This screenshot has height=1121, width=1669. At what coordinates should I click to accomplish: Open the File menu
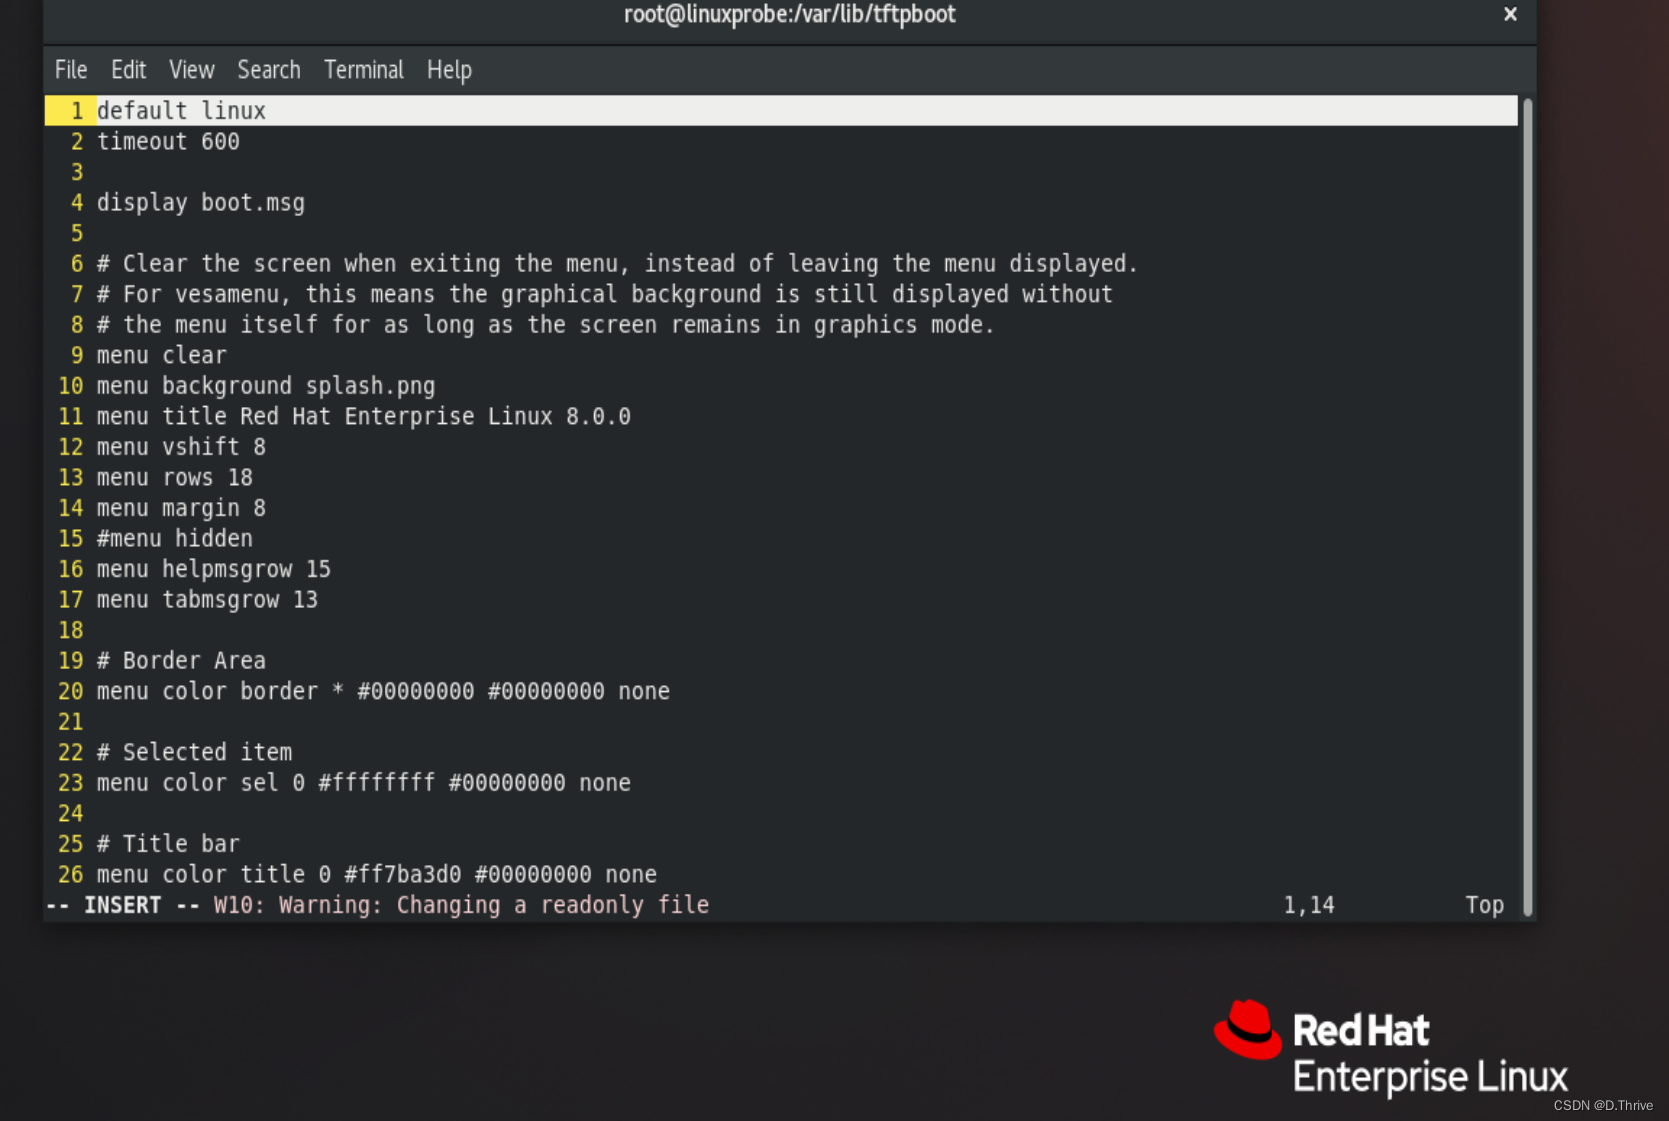(x=69, y=69)
